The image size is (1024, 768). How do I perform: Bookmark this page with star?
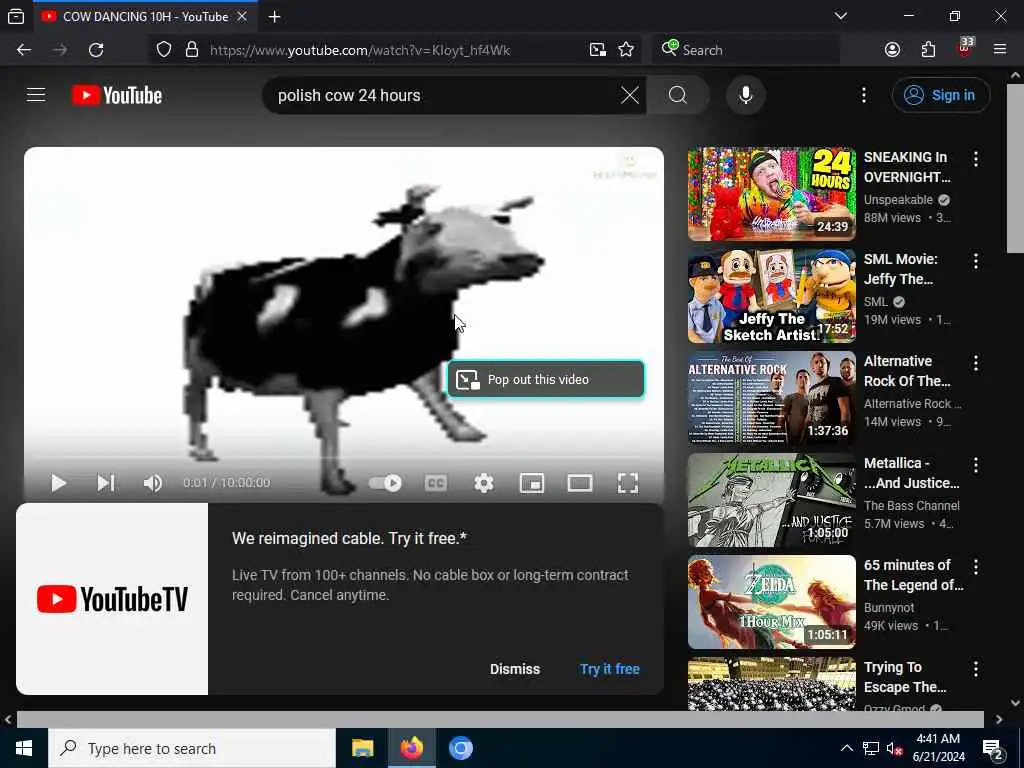coord(626,50)
